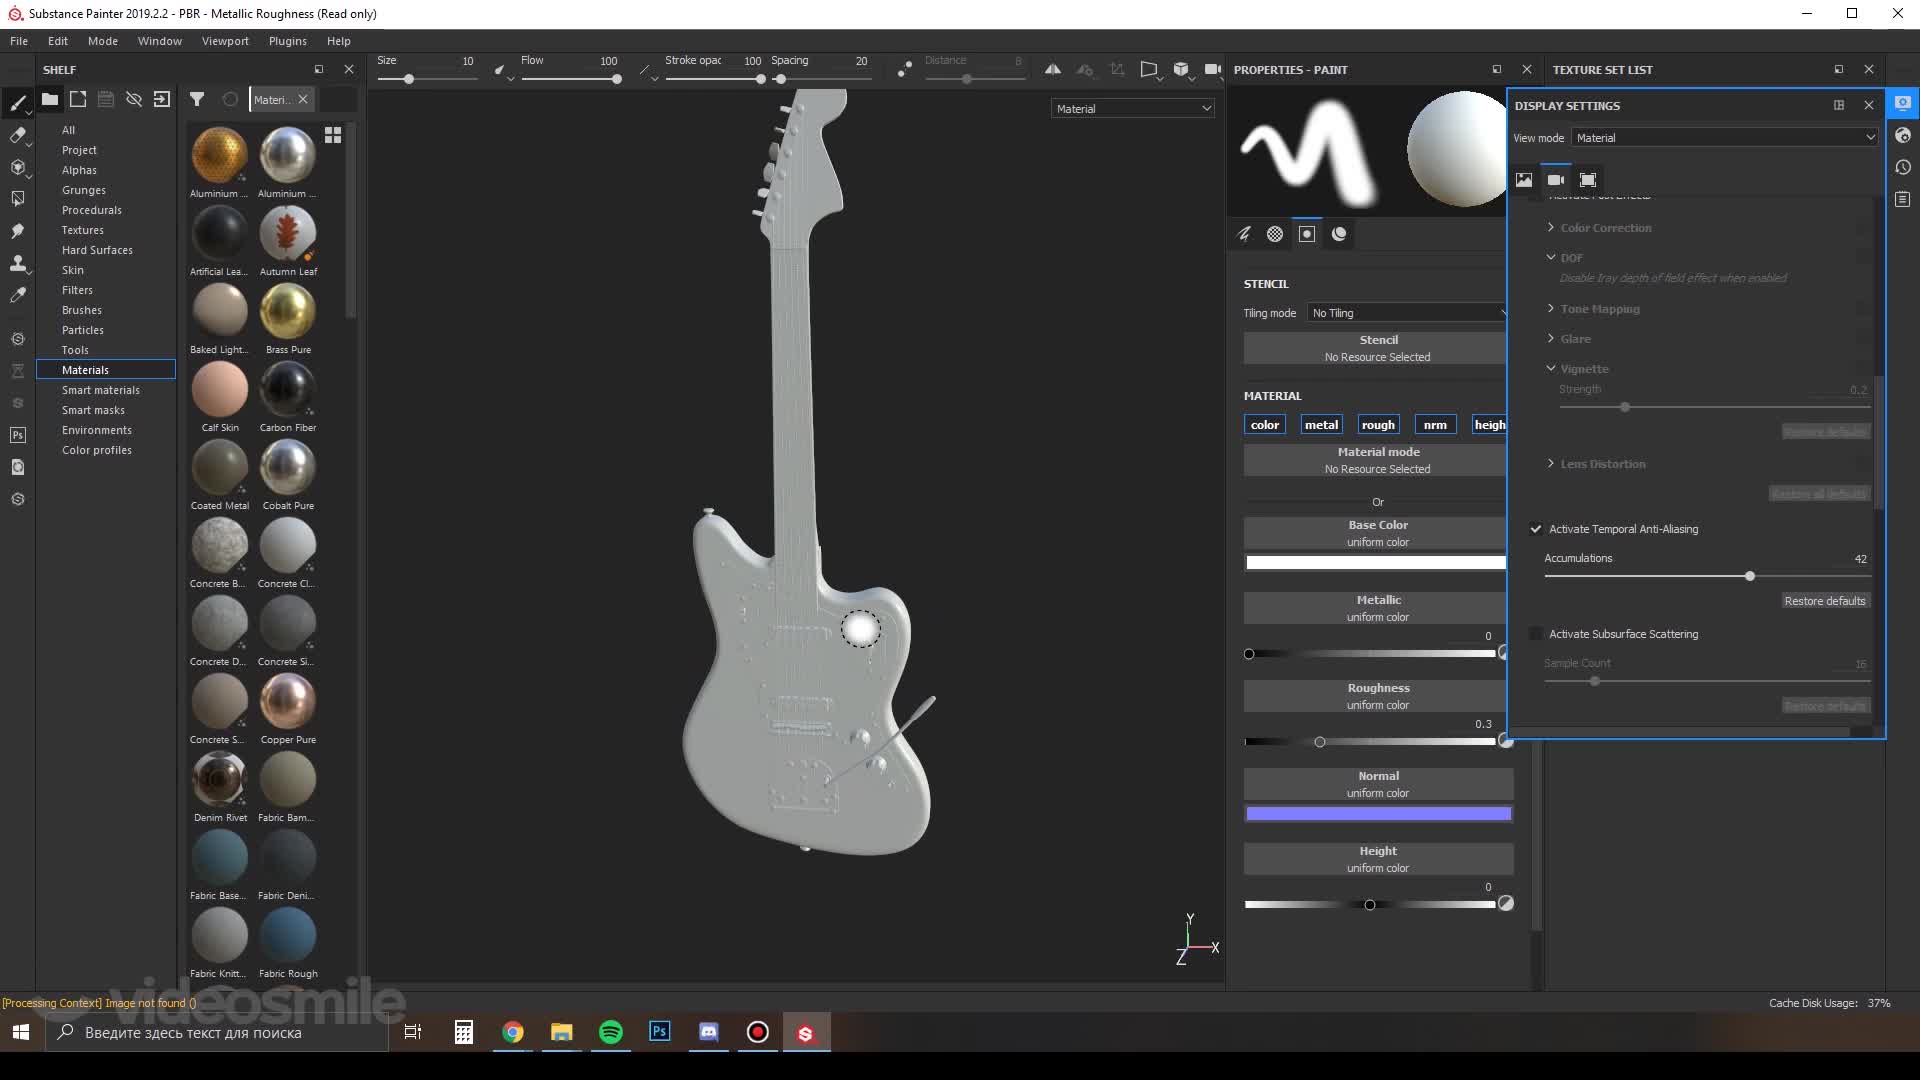Click Restore defaults under Accumulations
Screen dimensions: 1920x1080
(x=1825, y=601)
